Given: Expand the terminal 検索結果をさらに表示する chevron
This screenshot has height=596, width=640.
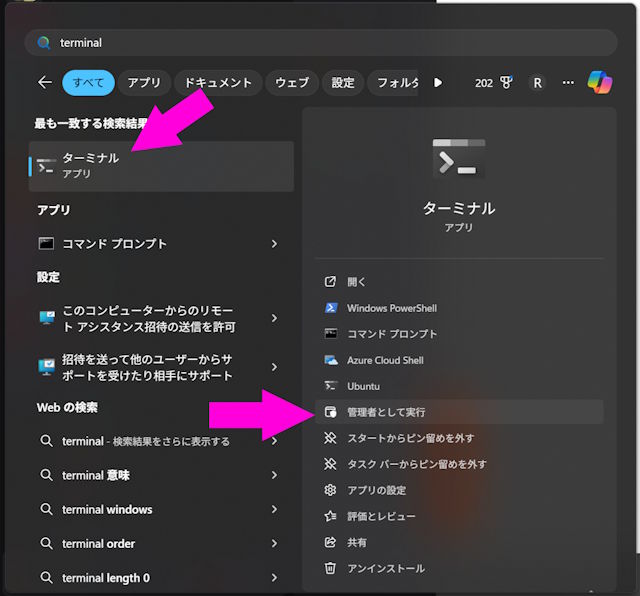Looking at the screenshot, I should pyautogui.click(x=274, y=441).
